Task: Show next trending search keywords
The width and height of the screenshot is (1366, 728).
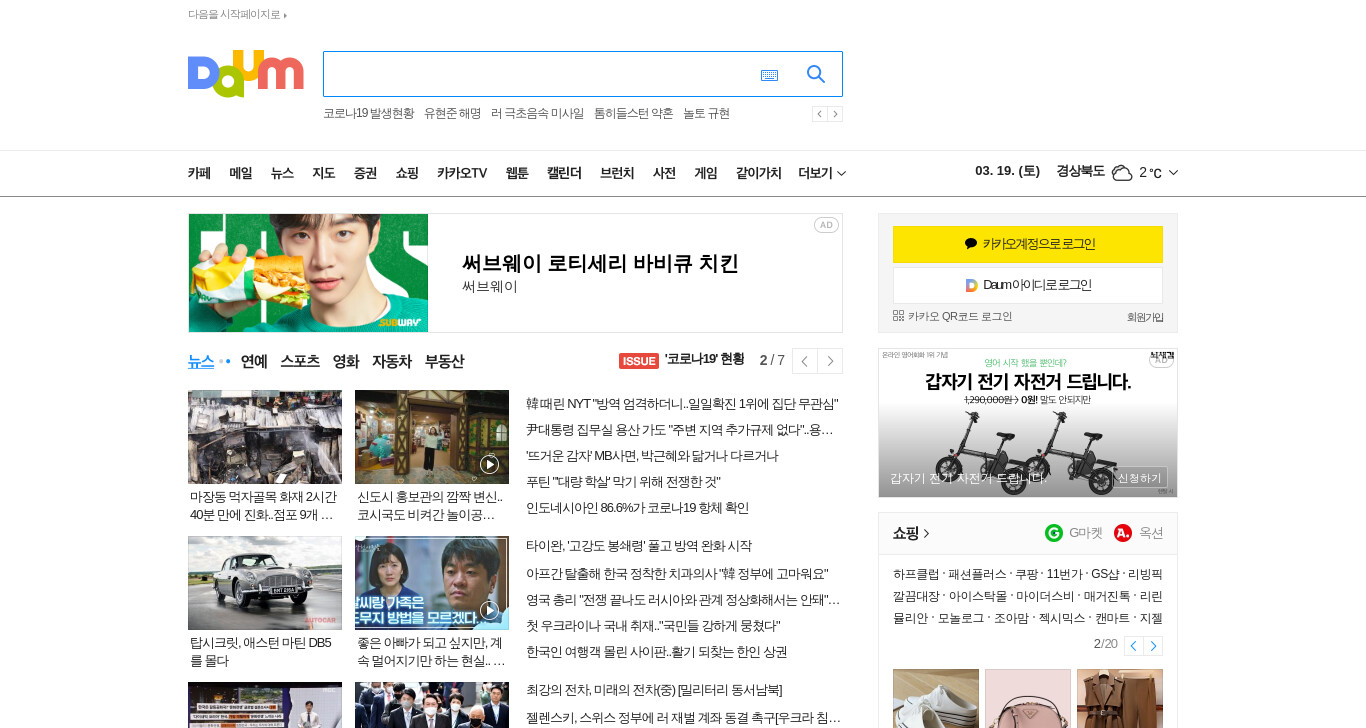Action: 835,114
